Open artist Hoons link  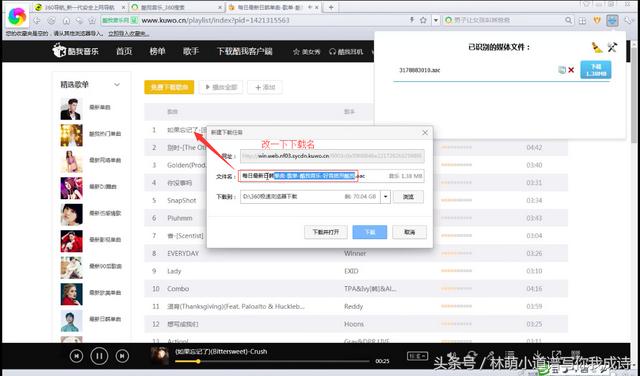coord(354,324)
